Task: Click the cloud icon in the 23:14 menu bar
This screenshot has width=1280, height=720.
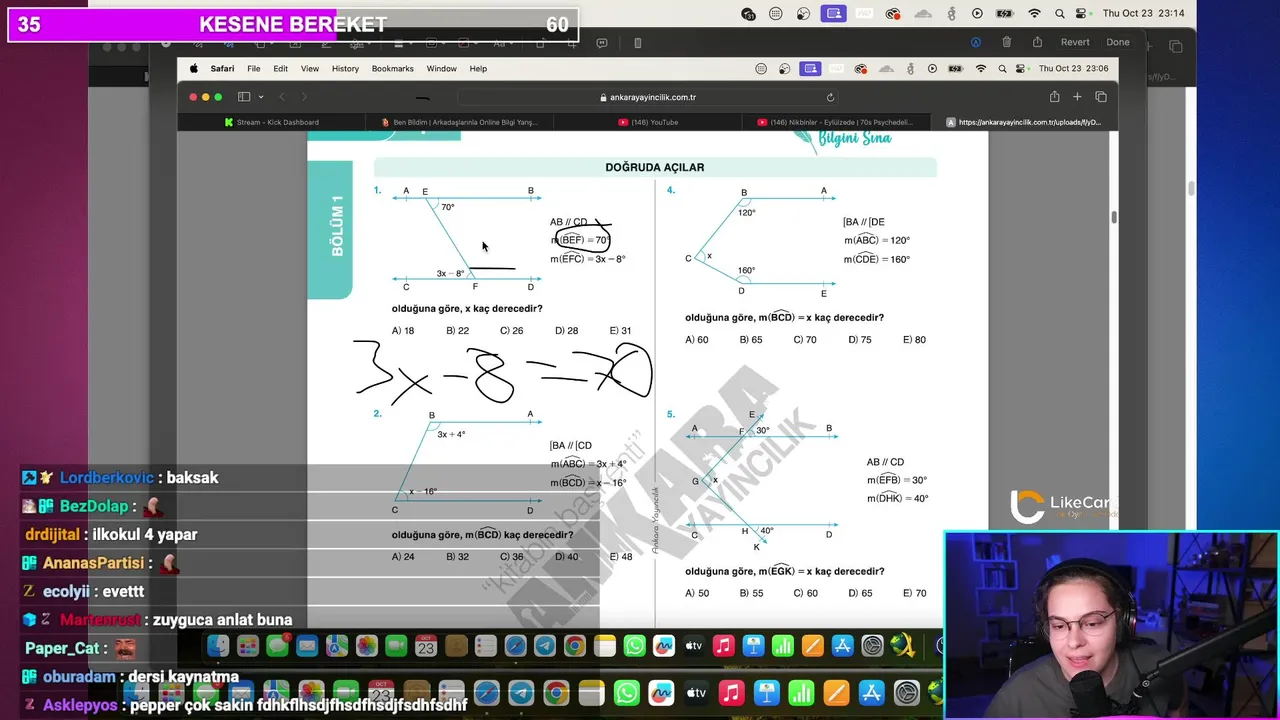Action: [923, 13]
